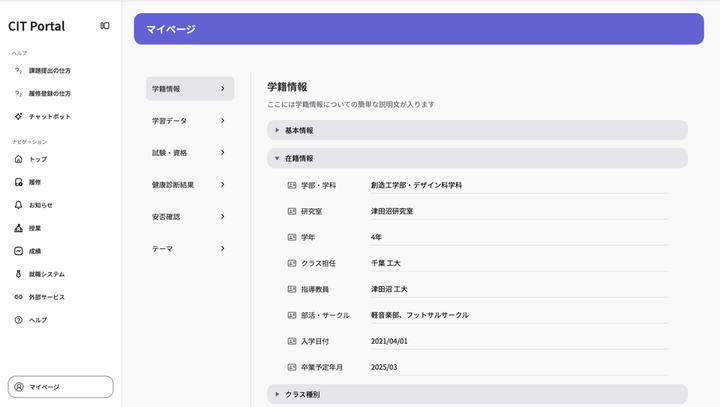Click the bell icon for お知らせ

click(18, 205)
